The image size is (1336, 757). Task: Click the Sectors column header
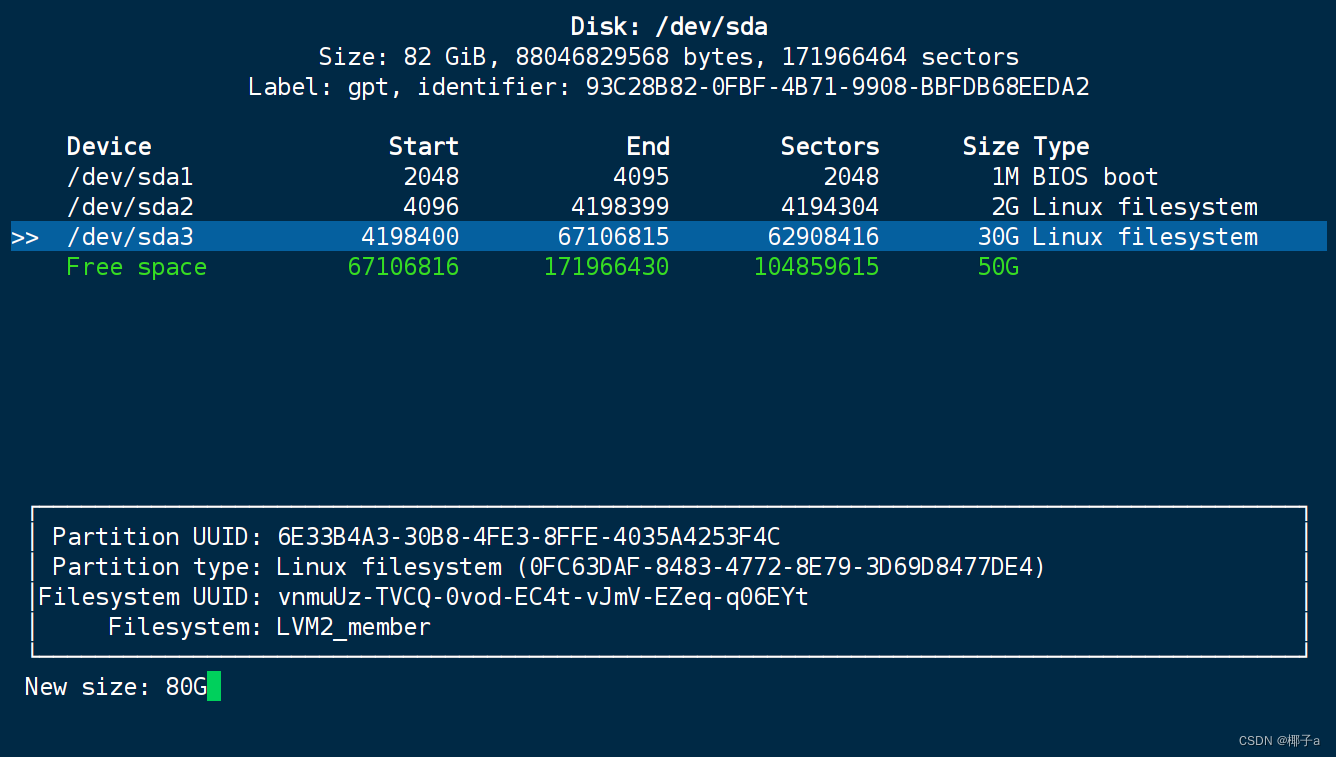coord(830,147)
